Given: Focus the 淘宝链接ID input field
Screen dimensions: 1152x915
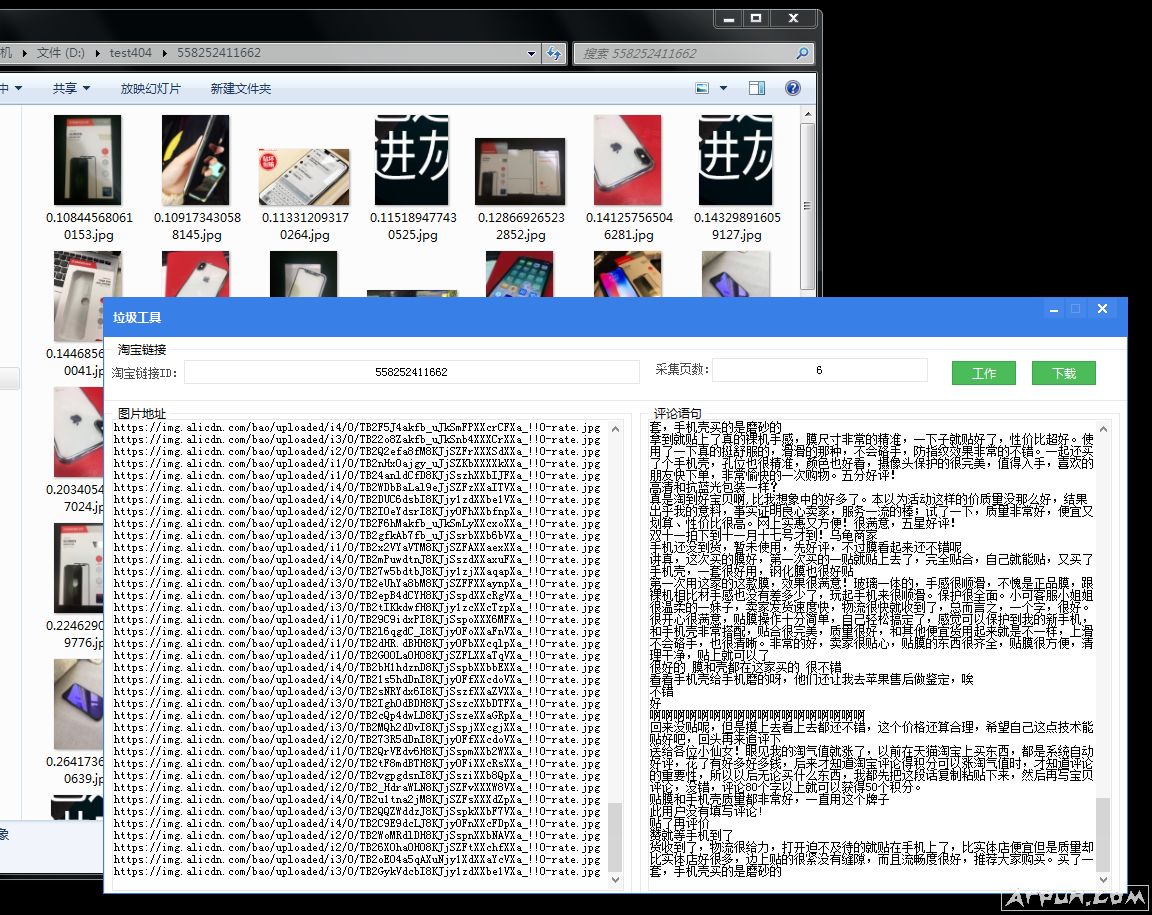Looking at the screenshot, I should pyautogui.click(x=411, y=372).
